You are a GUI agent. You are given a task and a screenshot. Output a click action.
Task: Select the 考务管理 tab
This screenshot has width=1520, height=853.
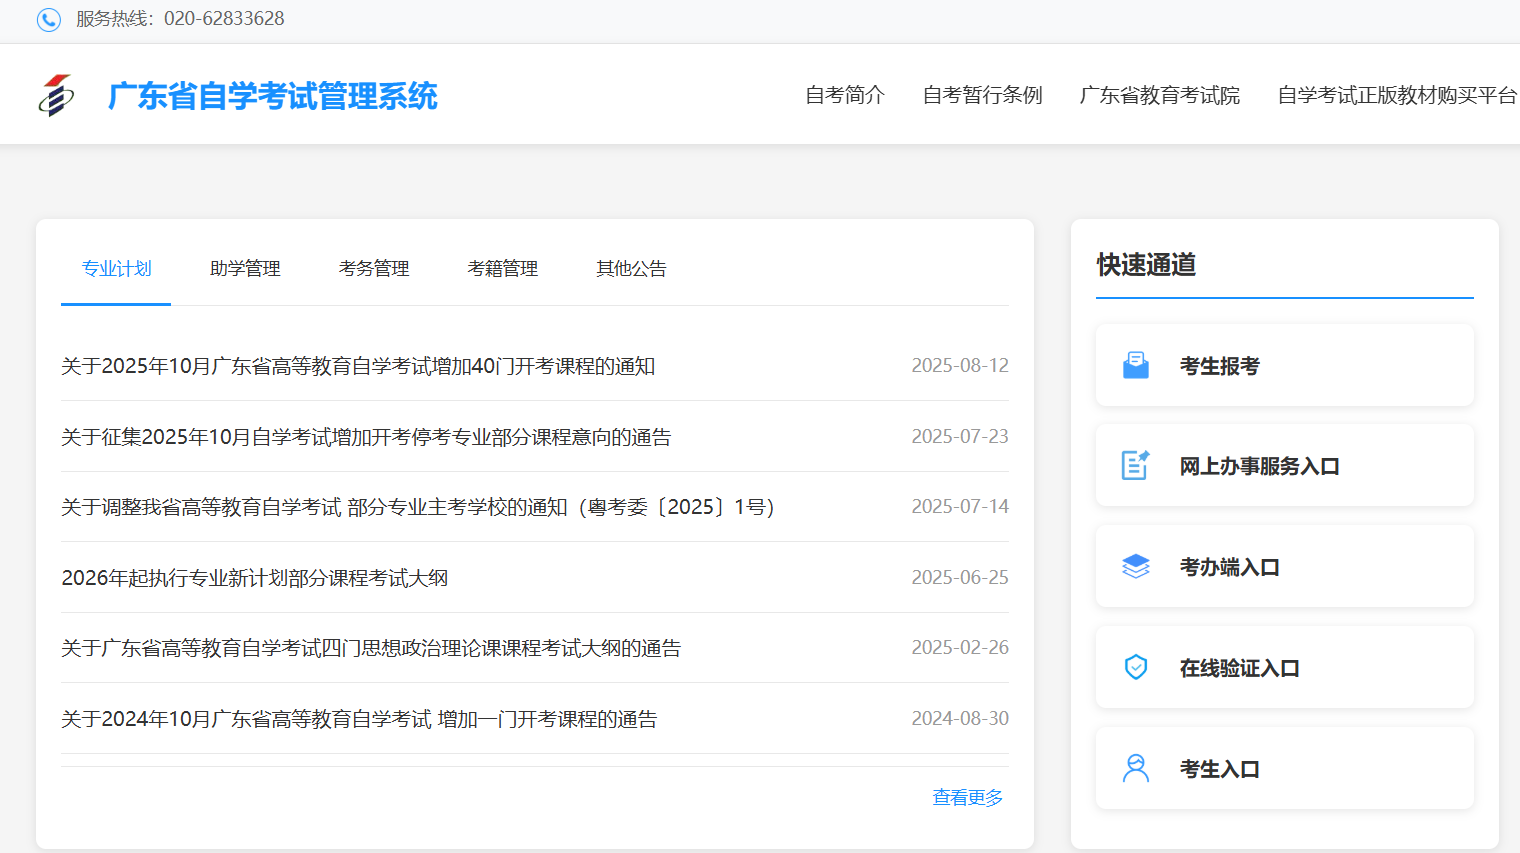374,268
